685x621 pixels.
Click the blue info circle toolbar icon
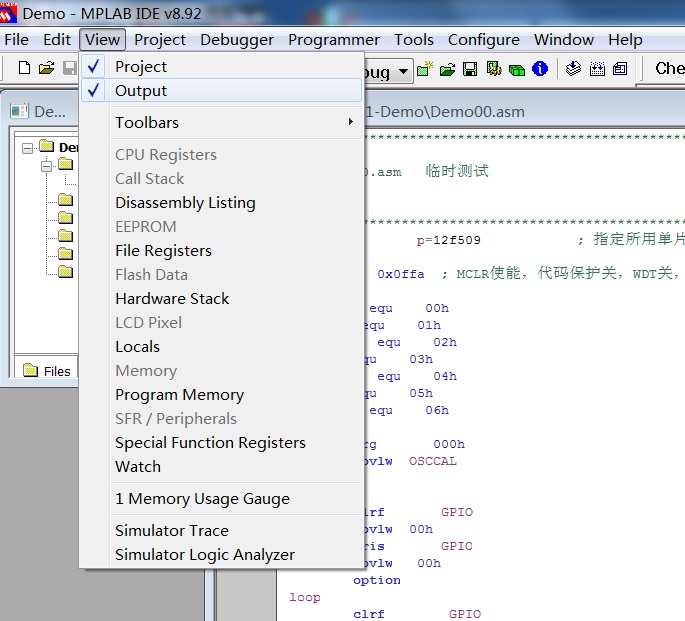tap(540, 69)
